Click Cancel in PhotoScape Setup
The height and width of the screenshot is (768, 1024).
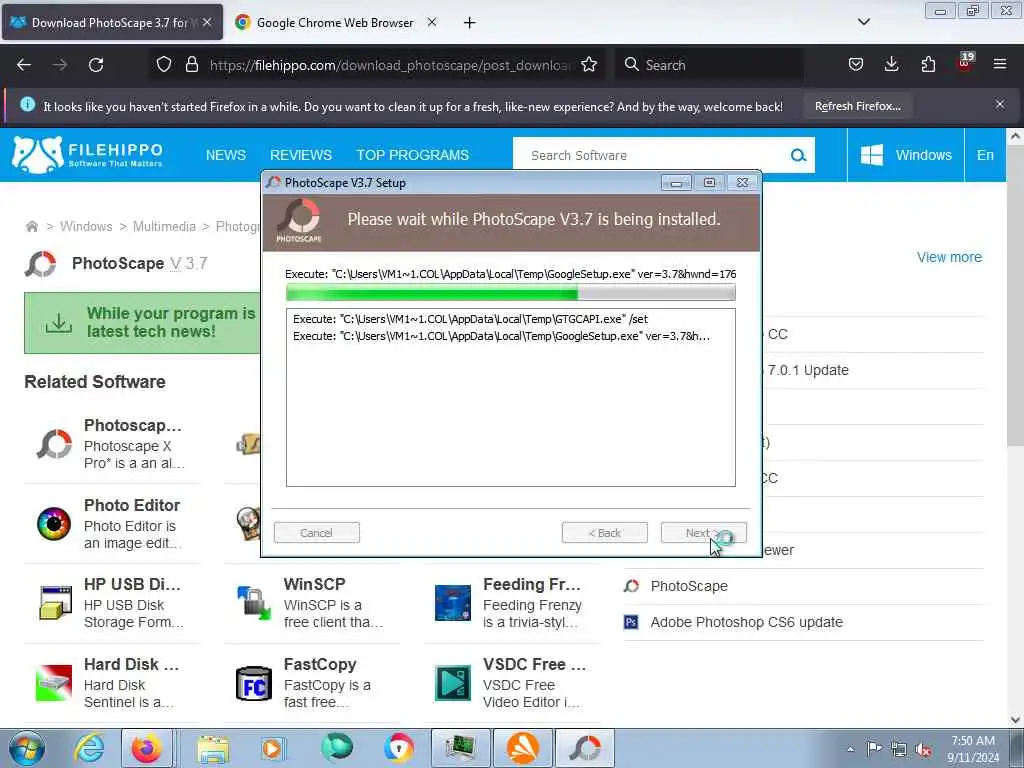click(317, 533)
